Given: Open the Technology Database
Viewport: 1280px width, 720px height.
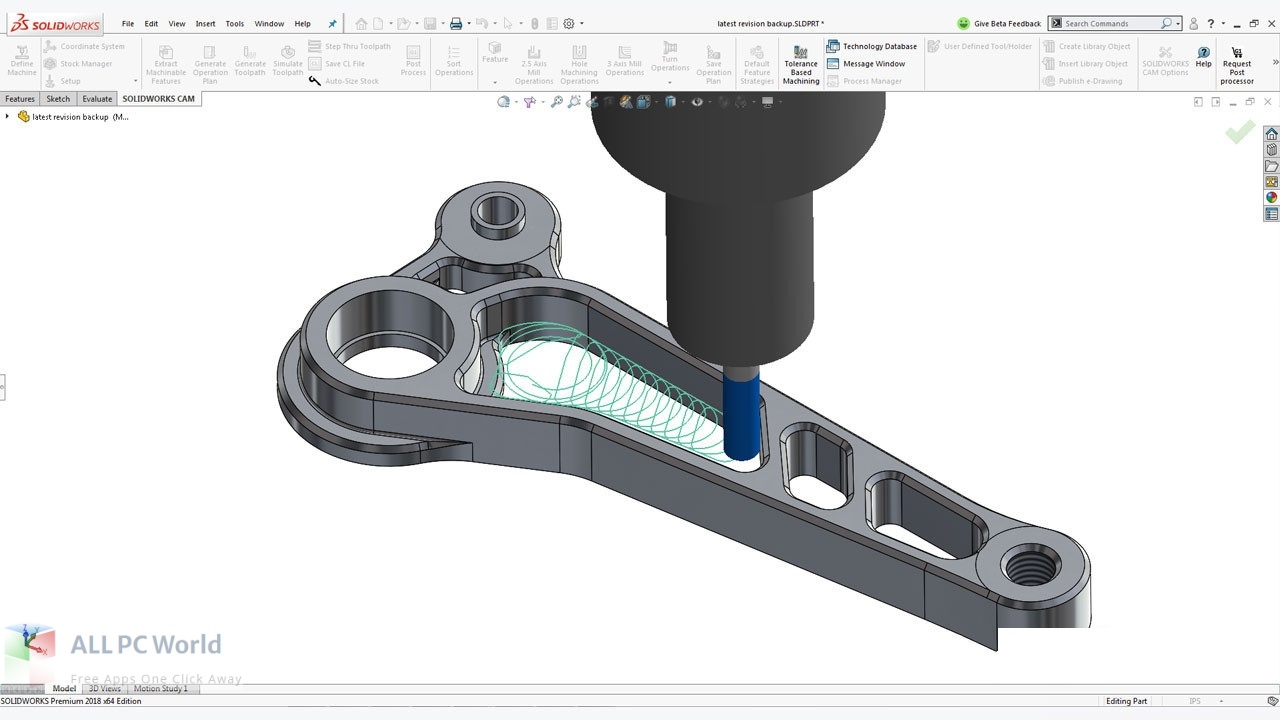Looking at the screenshot, I should tap(874, 46).
